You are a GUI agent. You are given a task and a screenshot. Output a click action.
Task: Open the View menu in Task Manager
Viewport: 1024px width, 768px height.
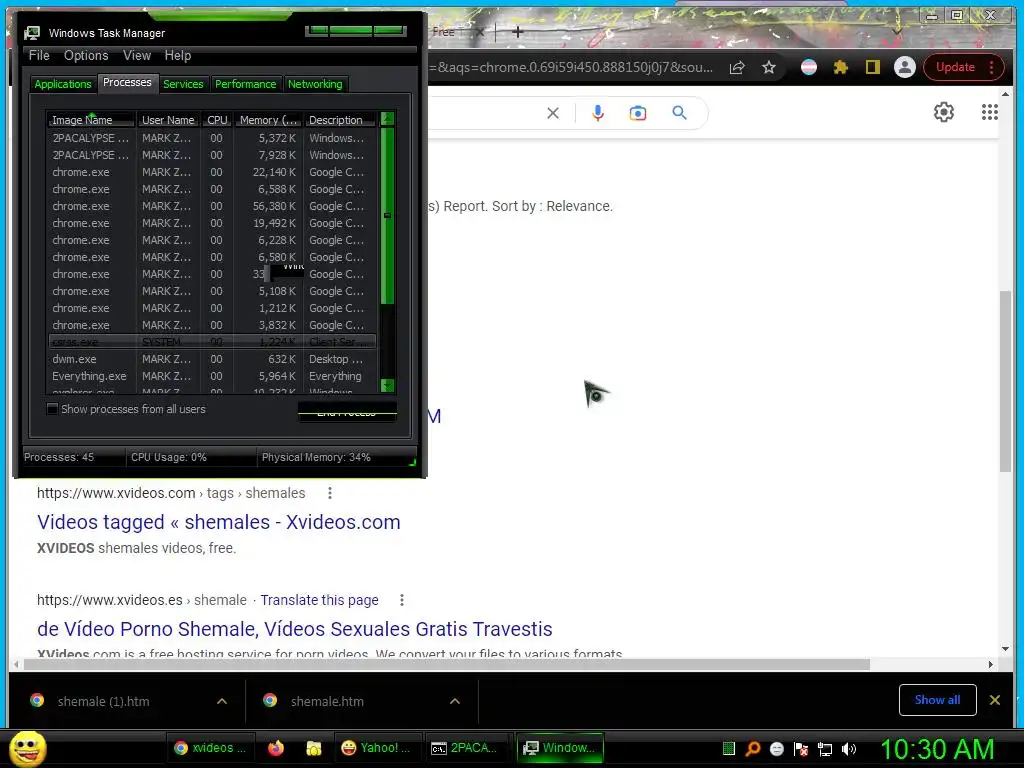pos(137,56)
